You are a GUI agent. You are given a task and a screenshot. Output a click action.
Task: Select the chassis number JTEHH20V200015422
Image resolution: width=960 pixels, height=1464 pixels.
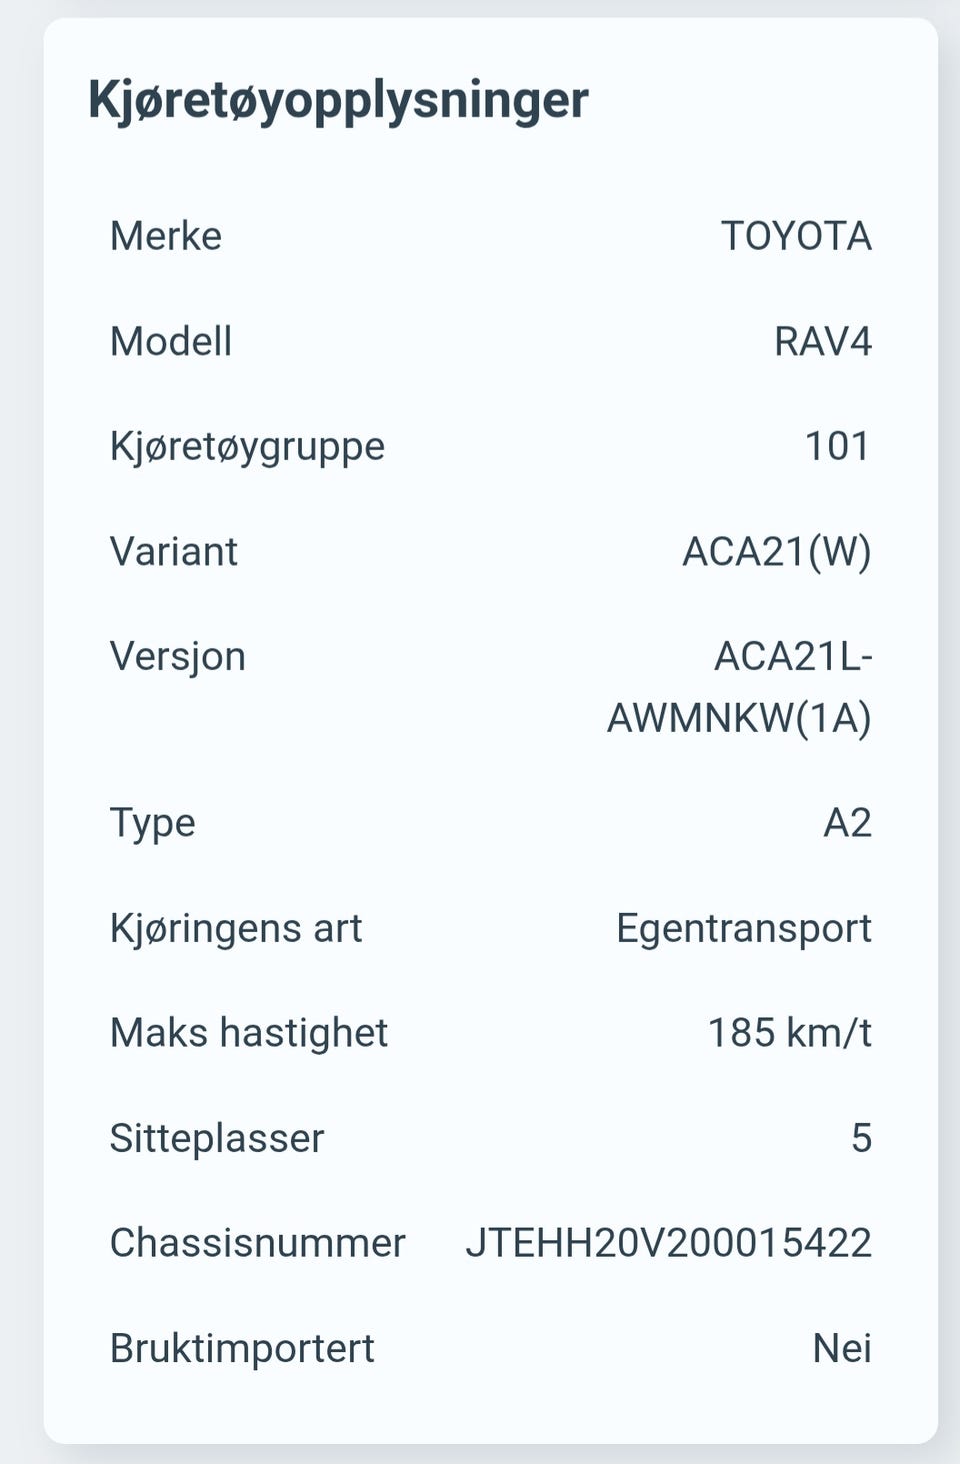click(x=668, y=1243)
